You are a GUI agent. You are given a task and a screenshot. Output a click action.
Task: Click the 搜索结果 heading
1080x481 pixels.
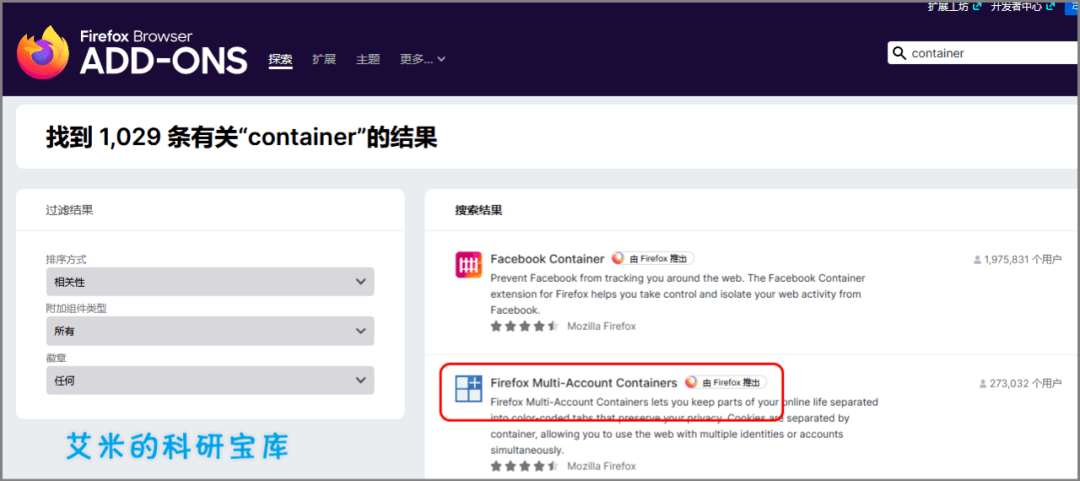tap(479, 210)
